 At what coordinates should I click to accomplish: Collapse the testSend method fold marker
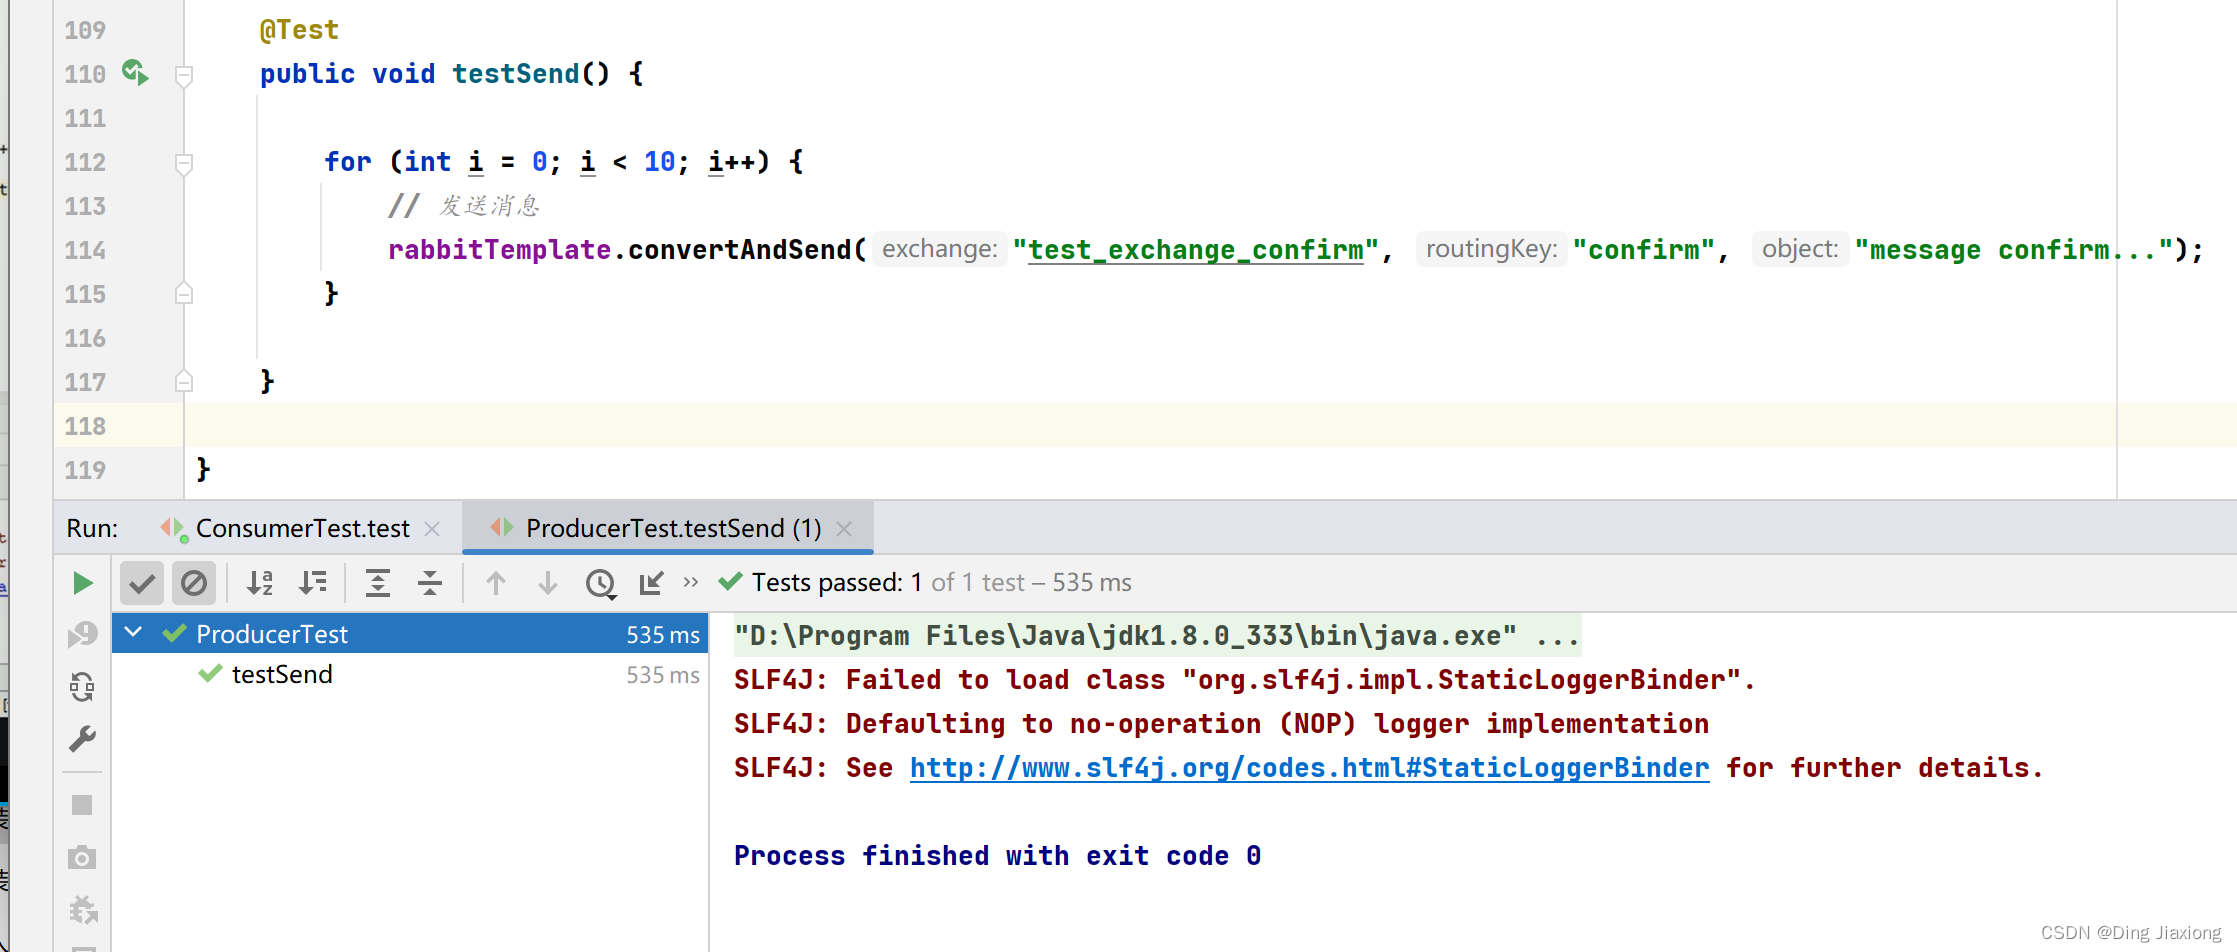click(x=184, y=75)
